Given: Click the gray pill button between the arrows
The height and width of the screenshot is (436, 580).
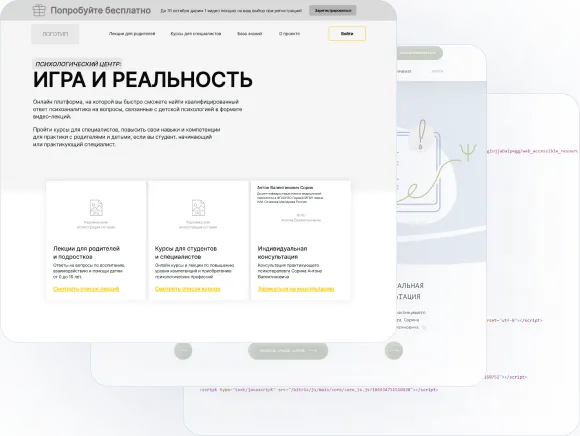Looking at the screenshot, I should point(288,351).
